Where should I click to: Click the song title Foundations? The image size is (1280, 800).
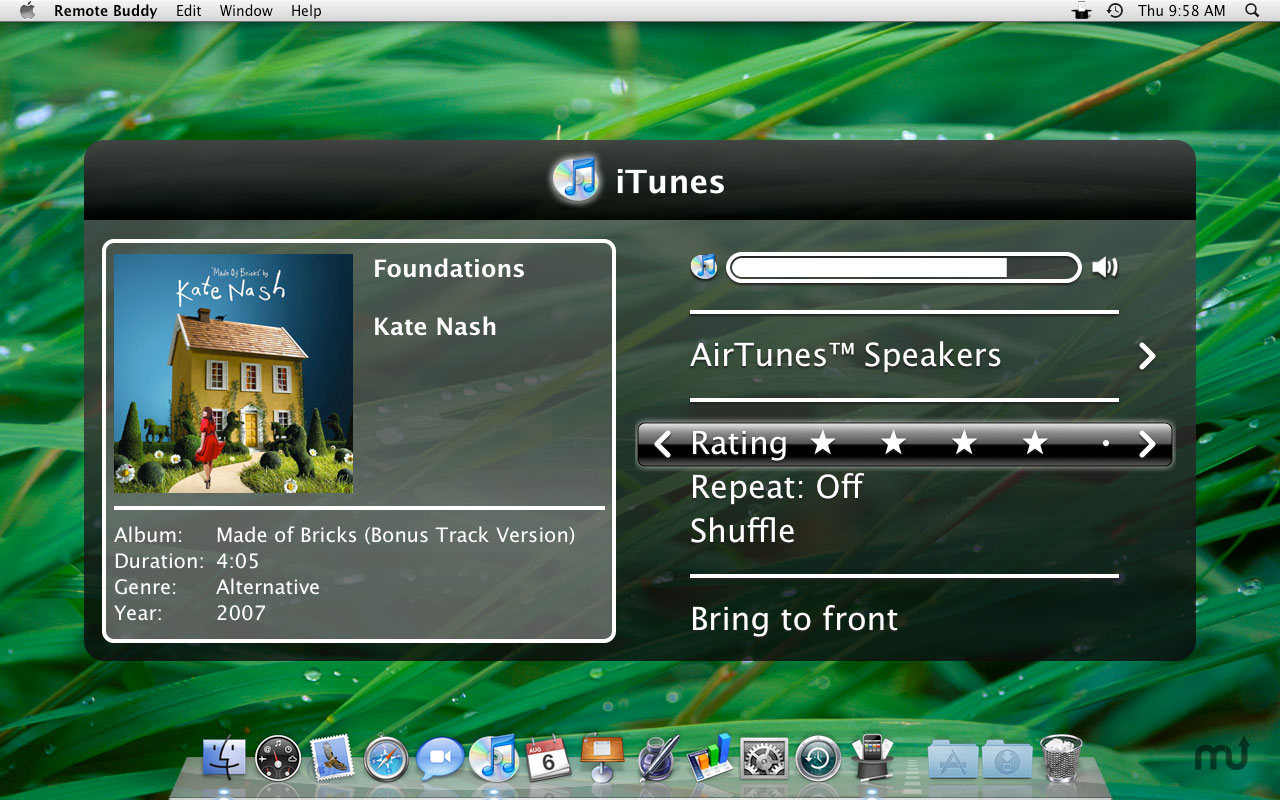449,269
